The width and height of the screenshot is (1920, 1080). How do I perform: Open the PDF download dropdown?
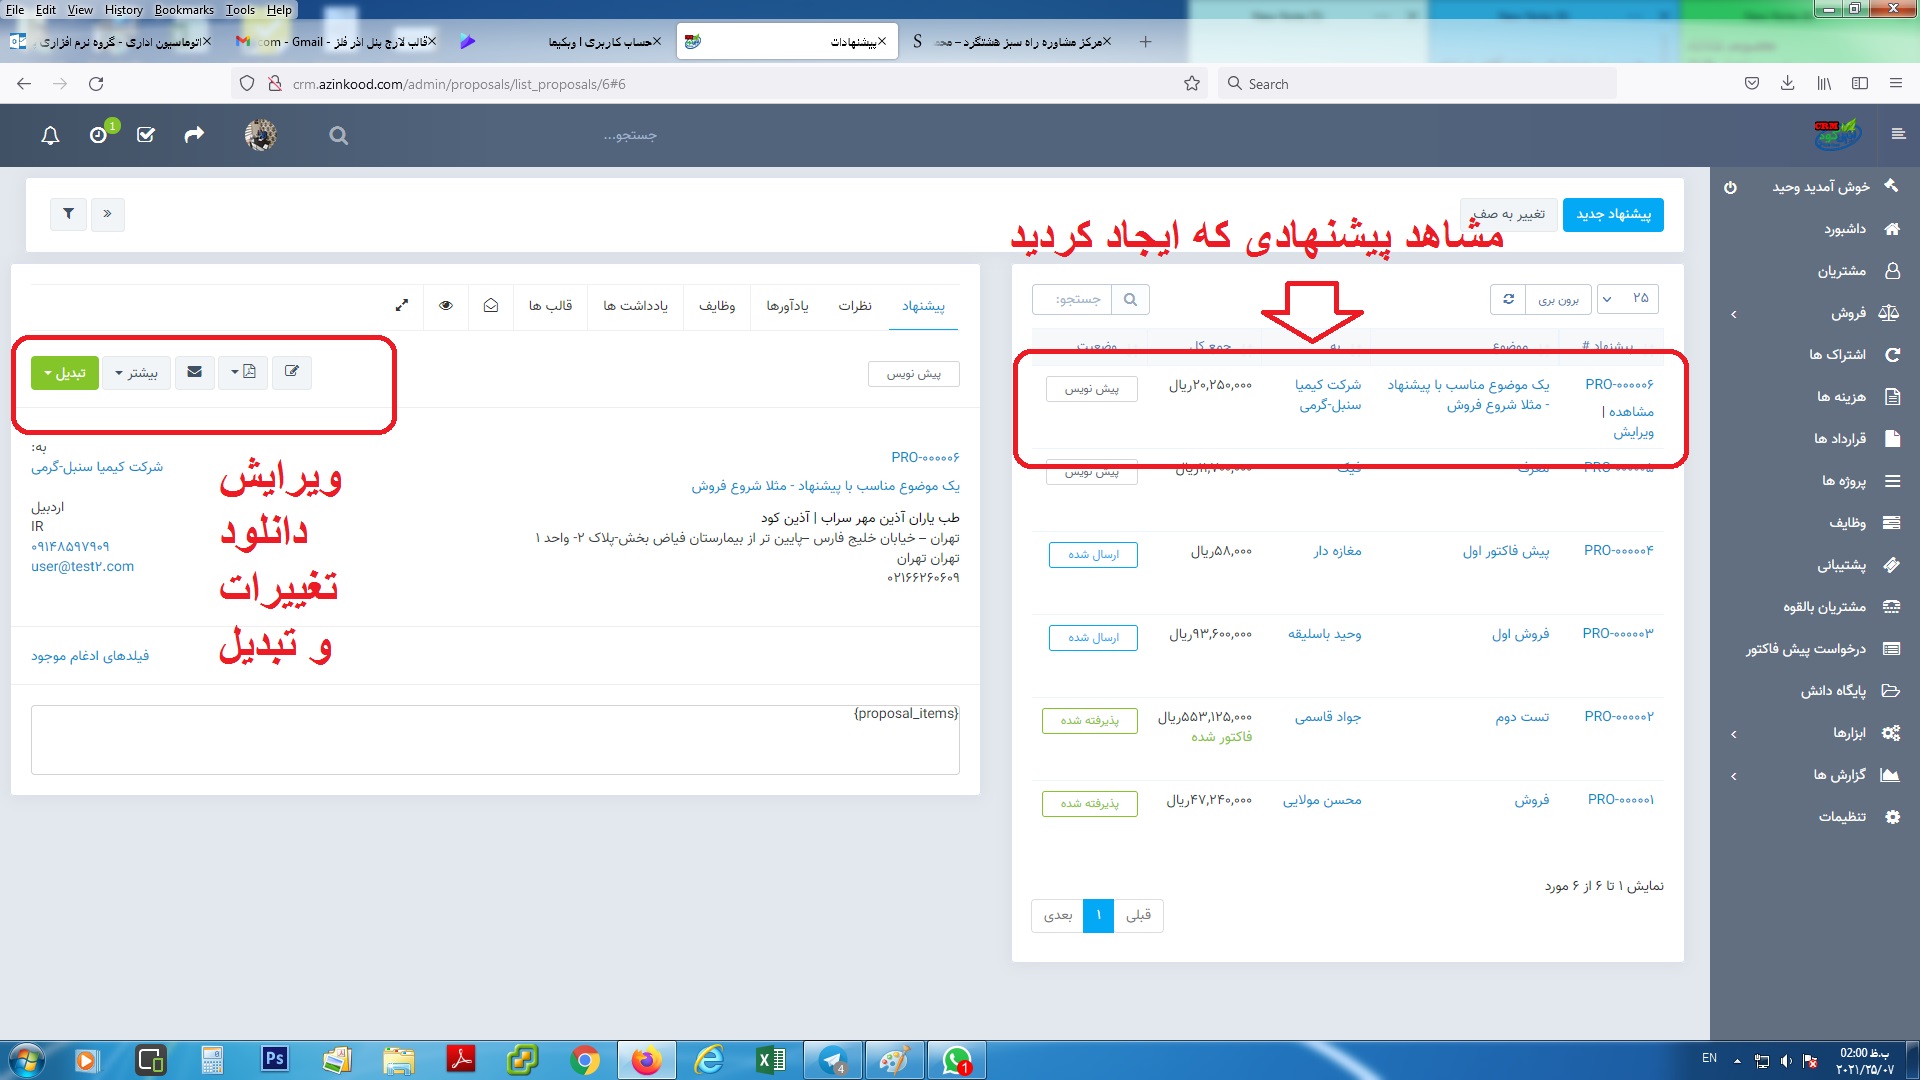(243, 372)
